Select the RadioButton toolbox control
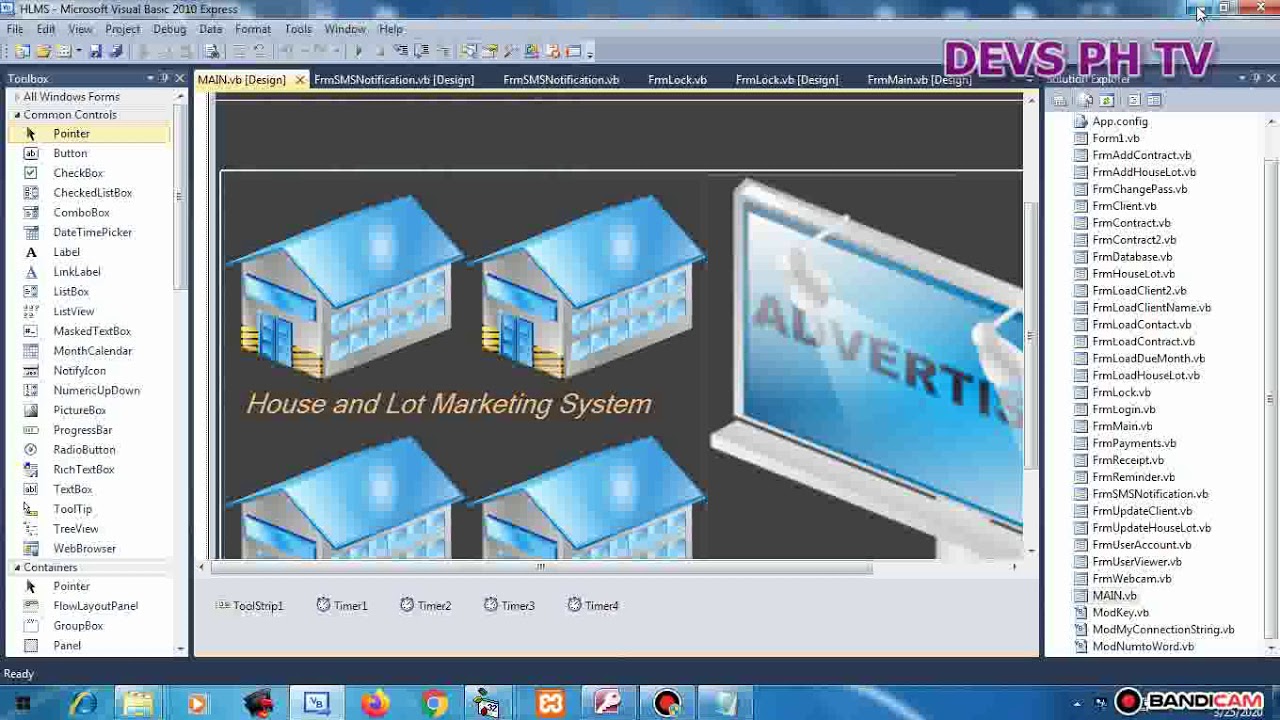 pyautogui.click(x=84, y=450)
